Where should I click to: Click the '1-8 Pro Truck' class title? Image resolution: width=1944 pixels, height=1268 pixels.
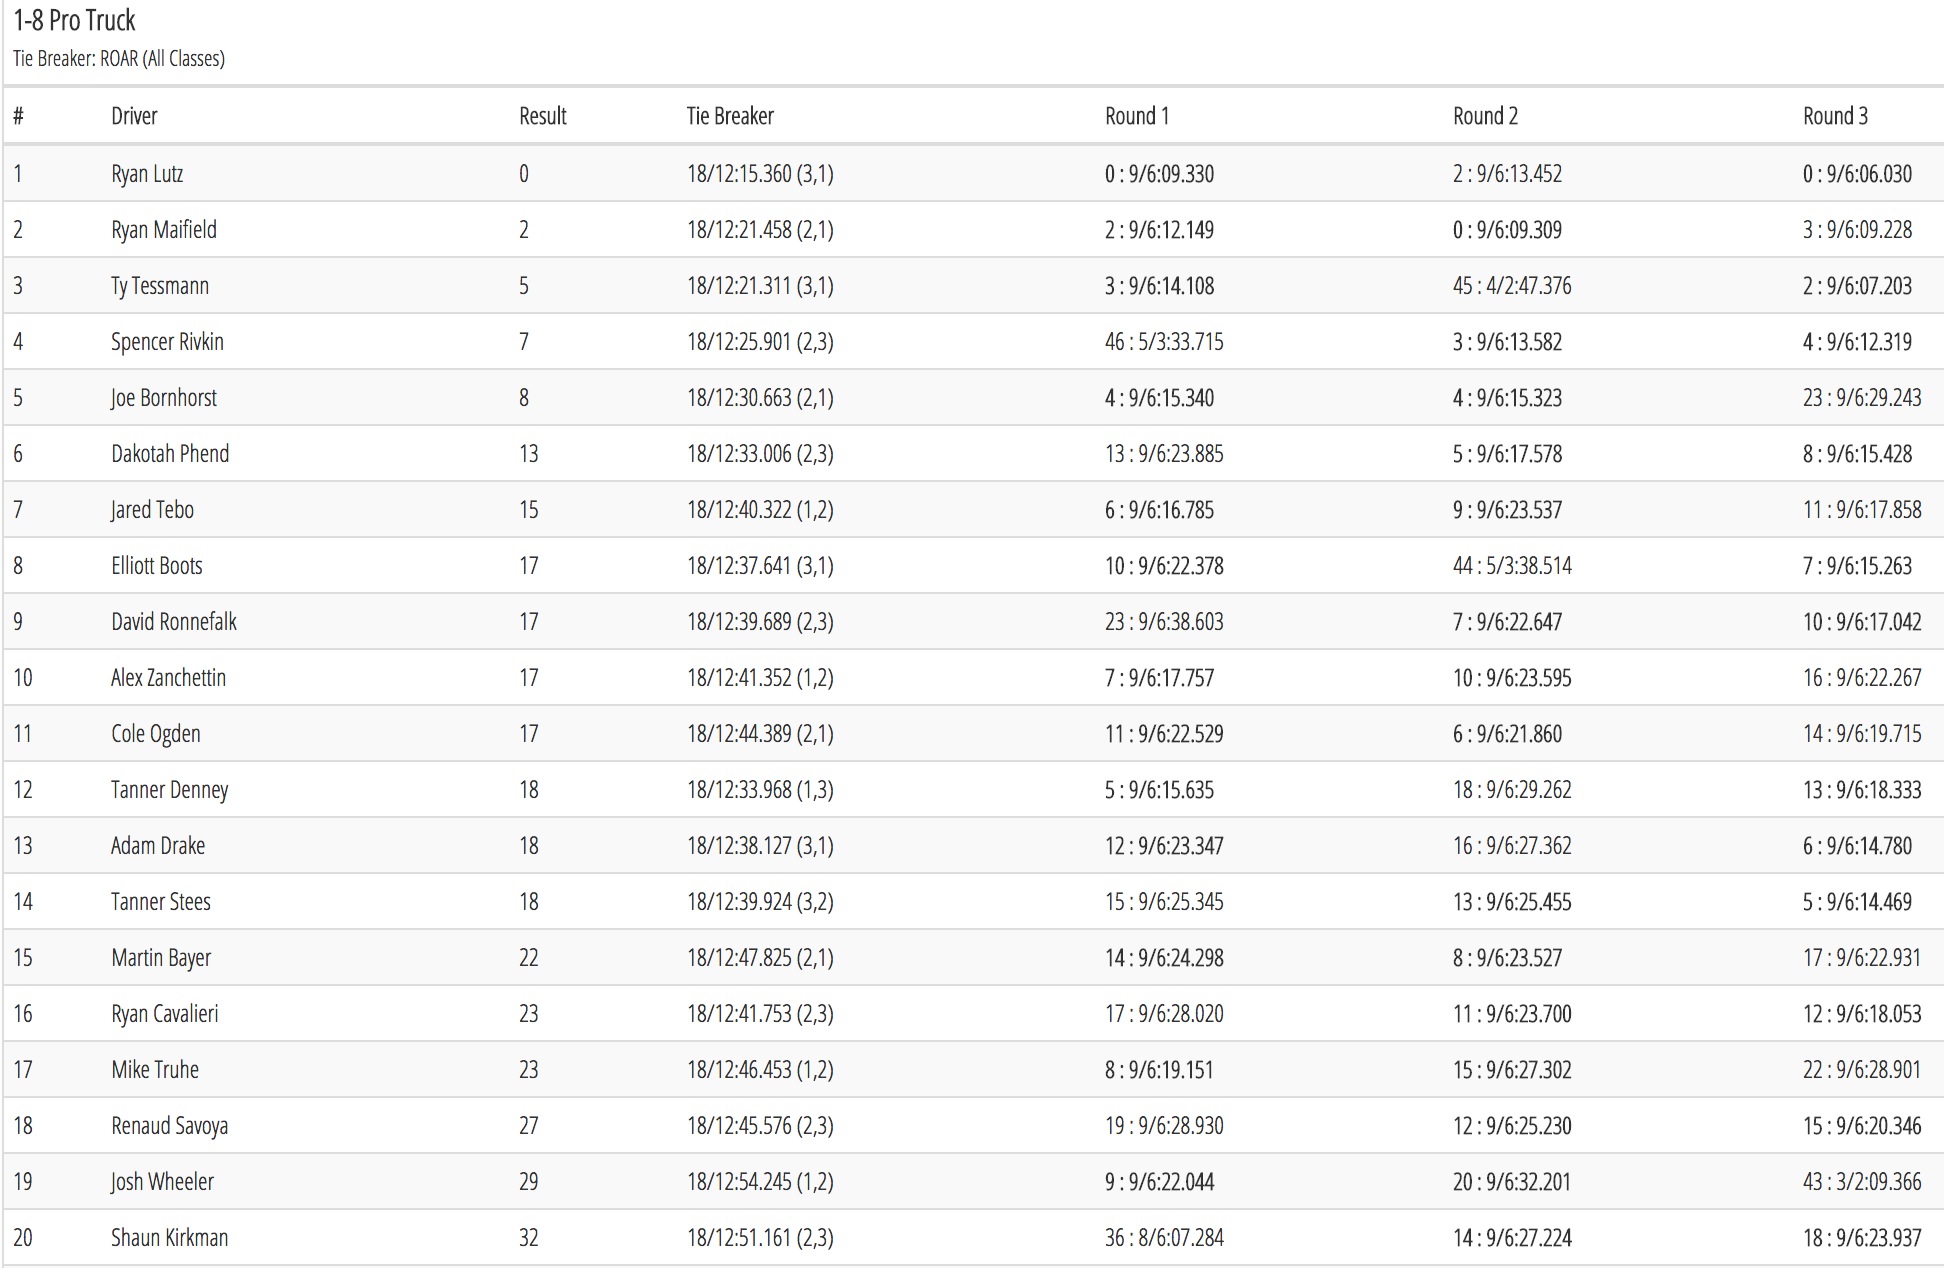(x=74, y=20)
